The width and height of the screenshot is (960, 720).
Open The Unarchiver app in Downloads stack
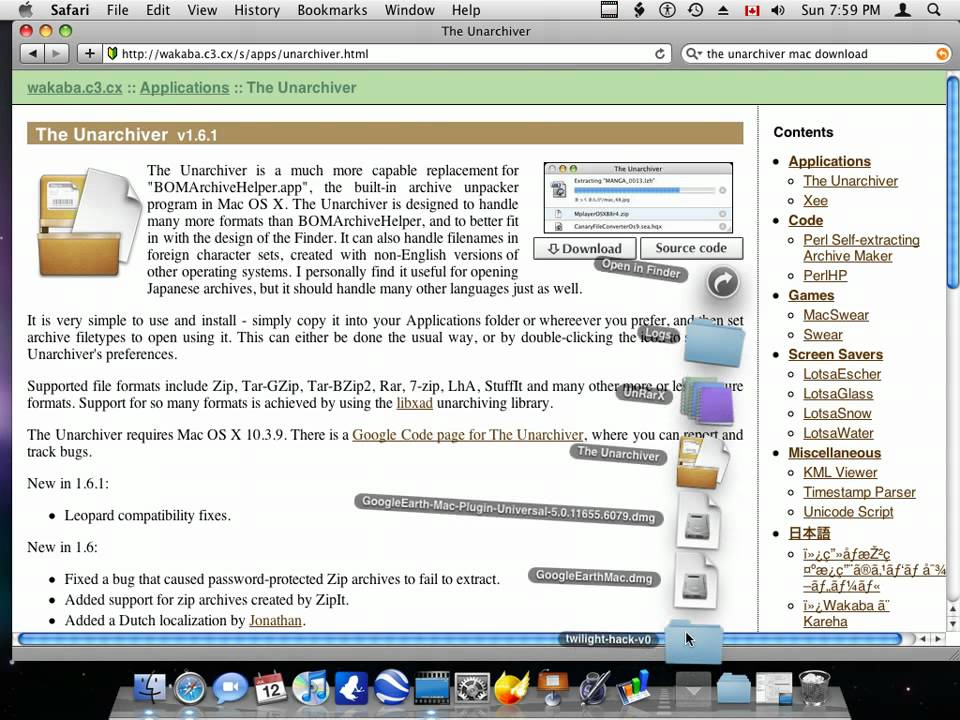tap(702, 462)
